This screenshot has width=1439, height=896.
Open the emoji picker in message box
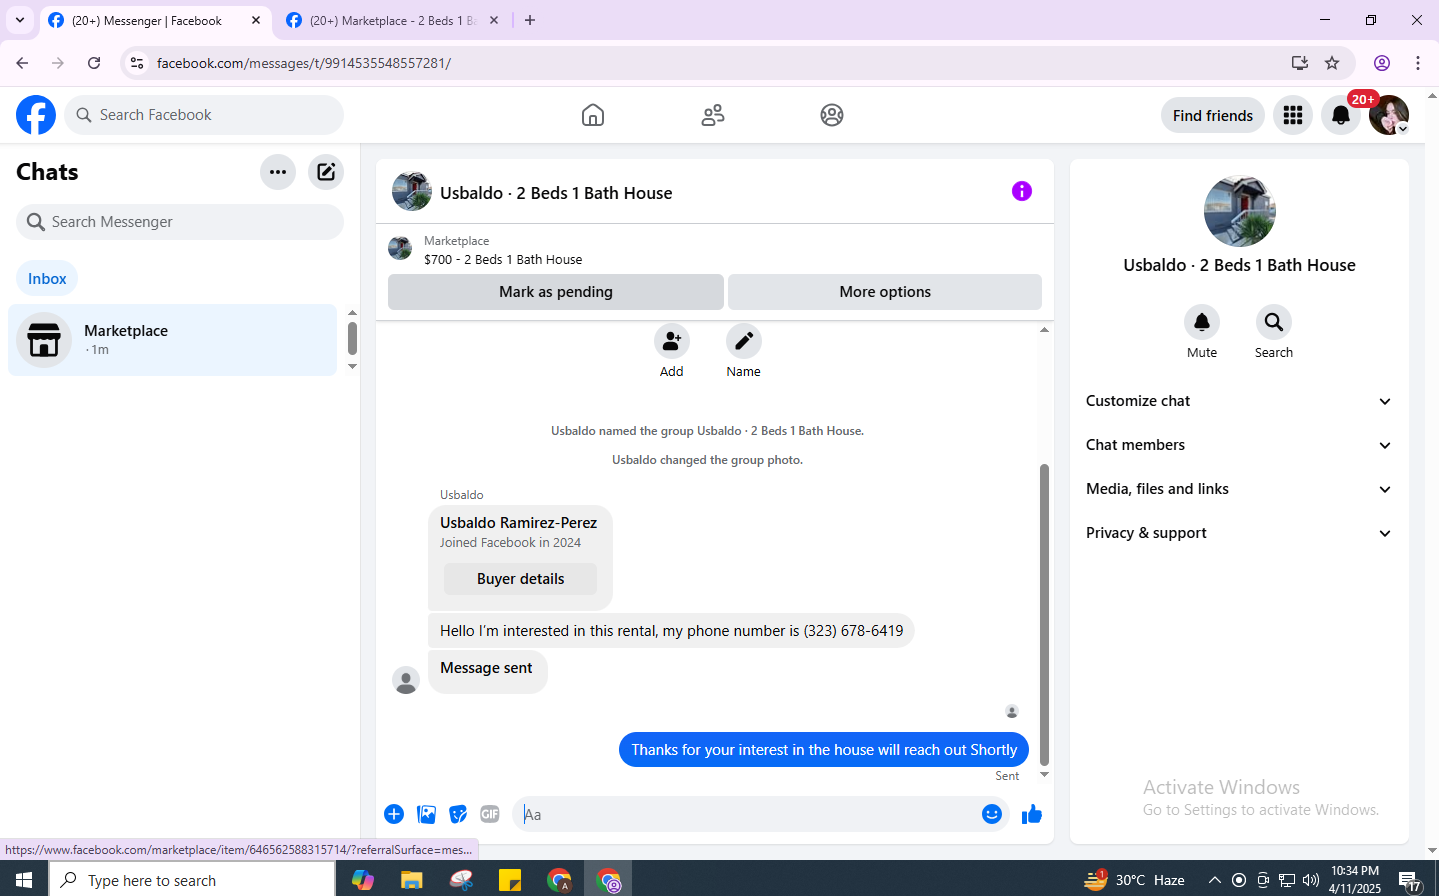(992, 814)
